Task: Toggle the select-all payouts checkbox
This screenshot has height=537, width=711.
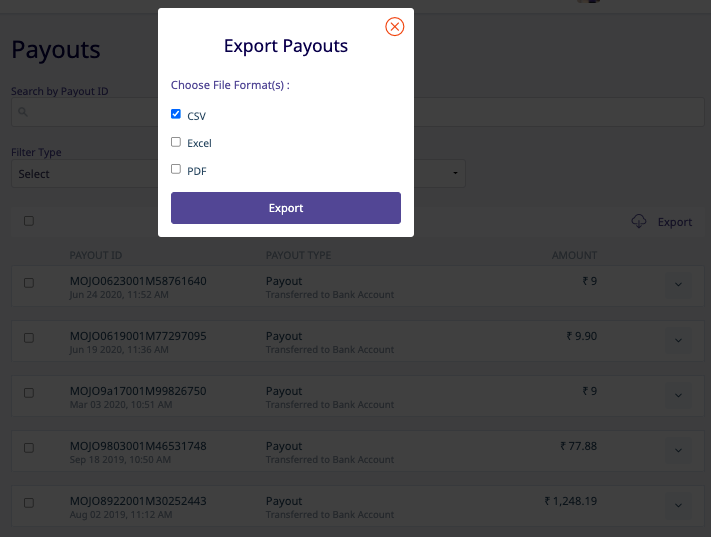Action: point(29,221)
